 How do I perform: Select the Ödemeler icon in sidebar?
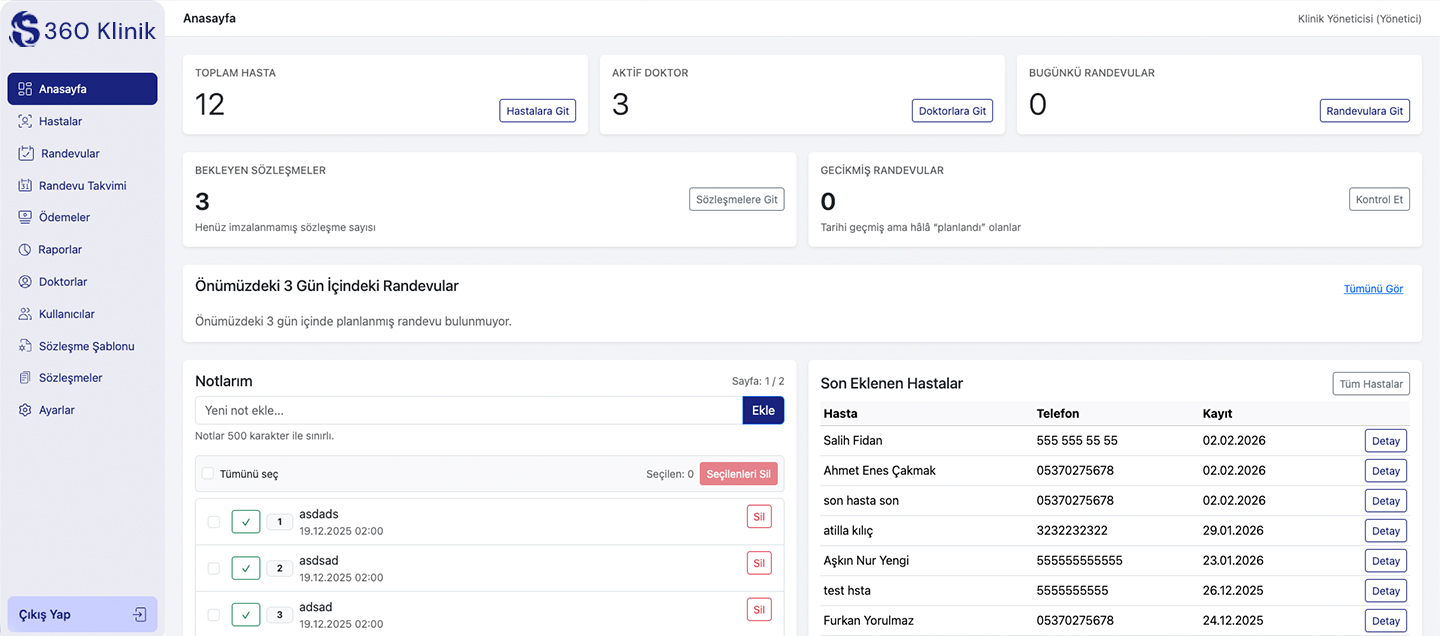click(x=25, y=218)
